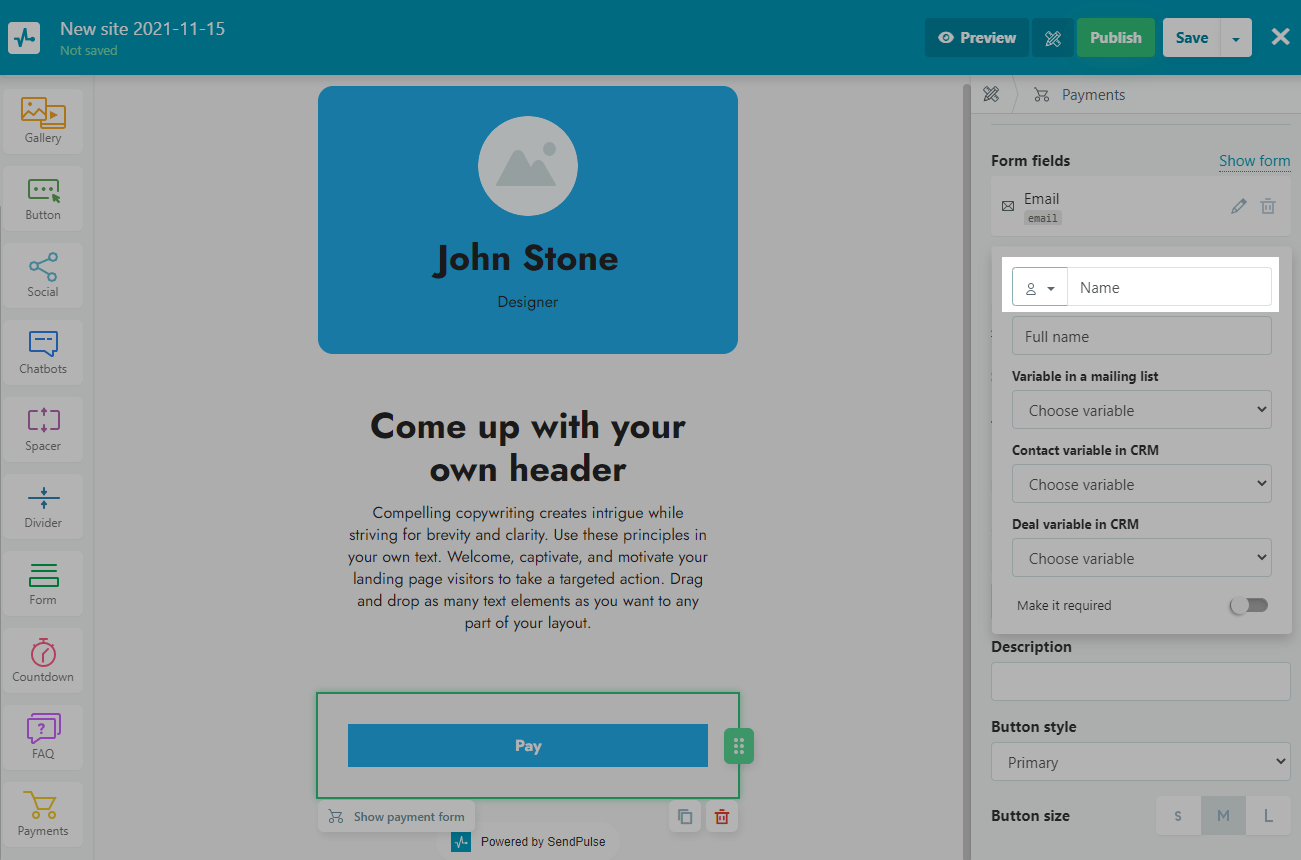Toggle Make it required switch
1301x860 pixels.
[x=1249, y=605]
